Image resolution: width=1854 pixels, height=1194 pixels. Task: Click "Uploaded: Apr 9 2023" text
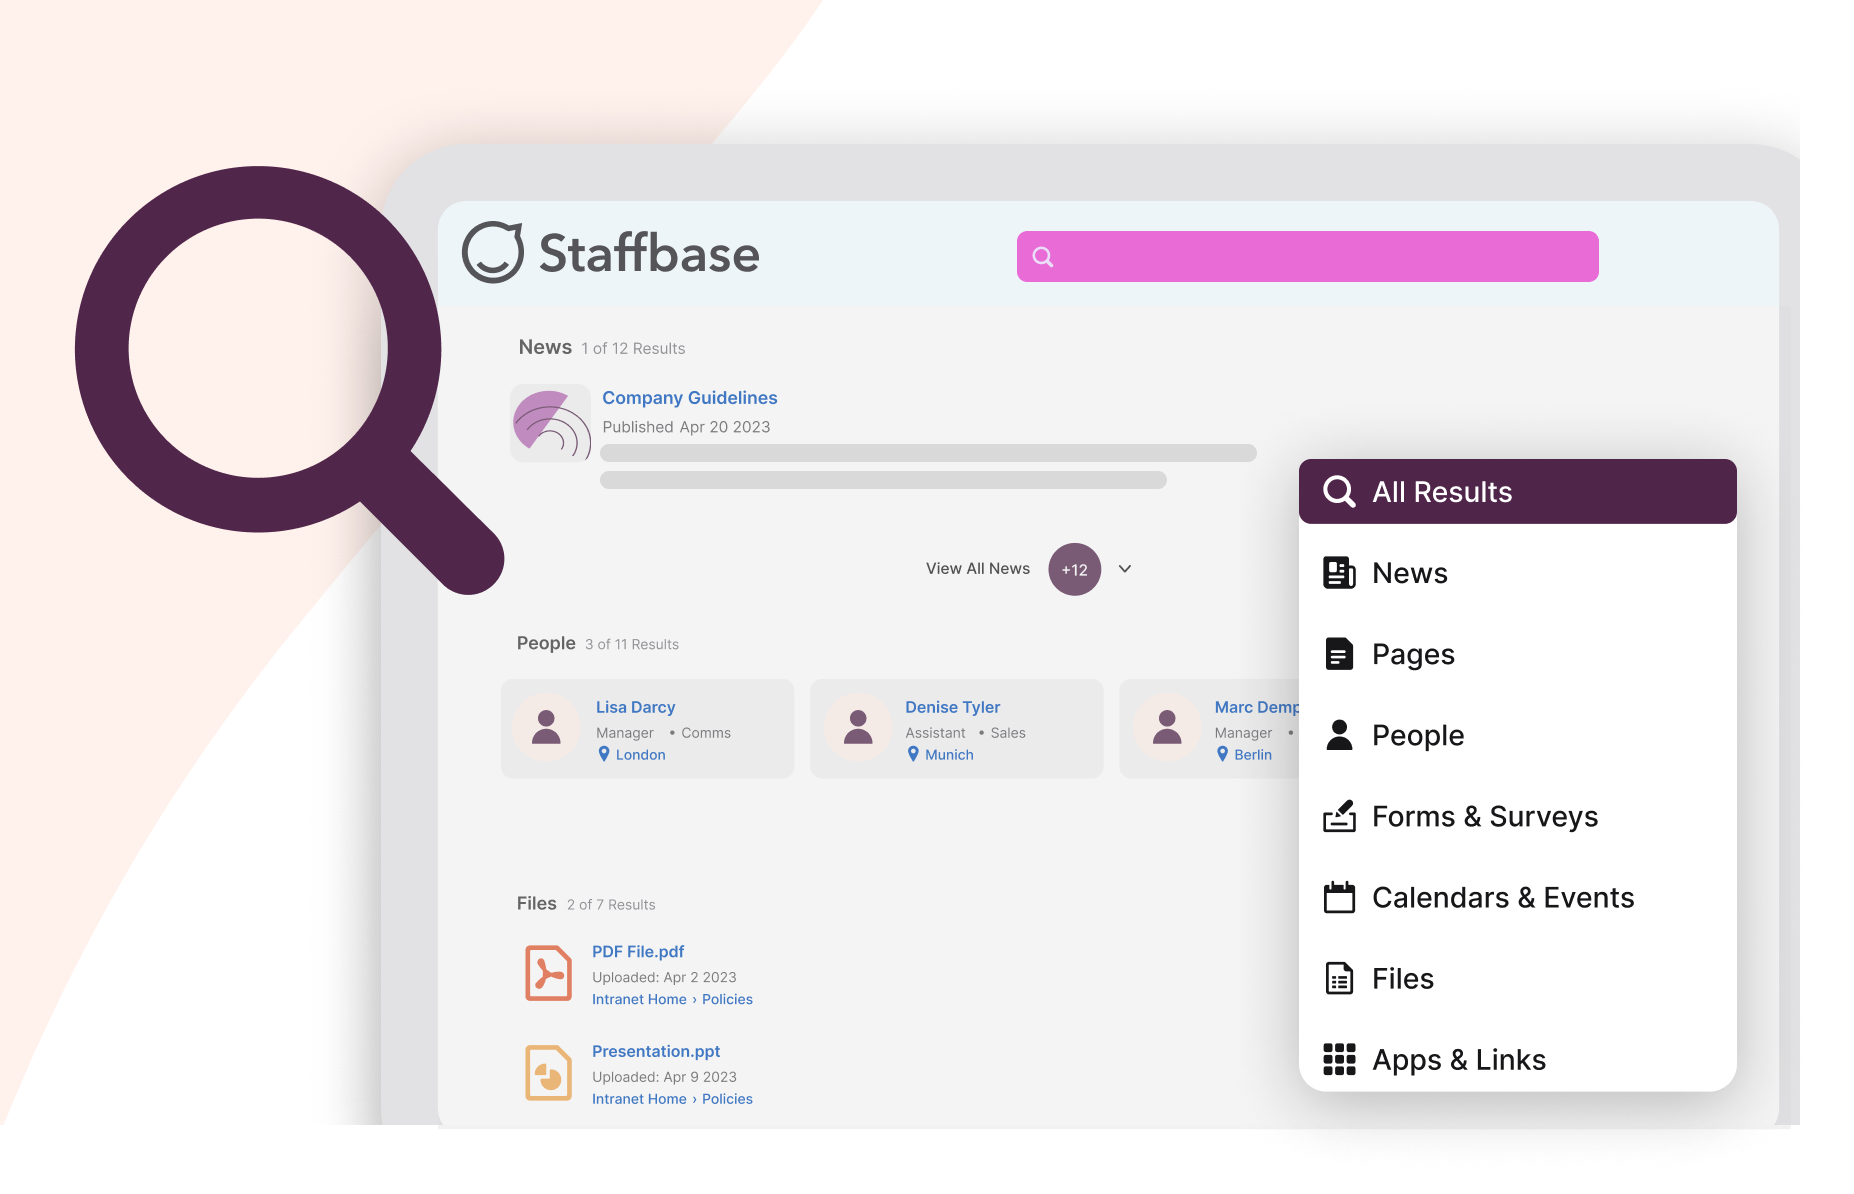[664, 1077]
